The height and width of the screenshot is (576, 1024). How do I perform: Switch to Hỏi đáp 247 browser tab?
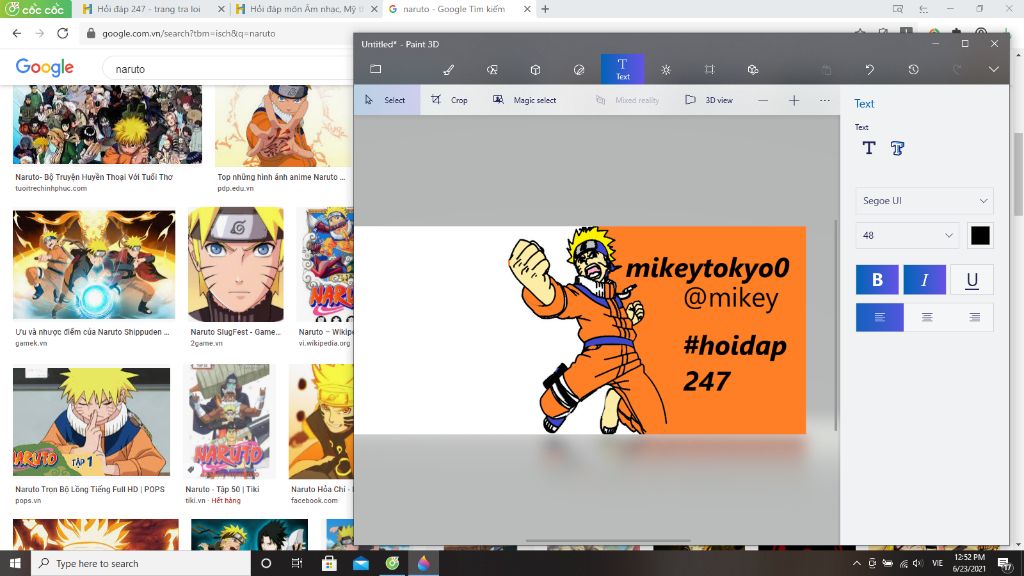[150, 9]
